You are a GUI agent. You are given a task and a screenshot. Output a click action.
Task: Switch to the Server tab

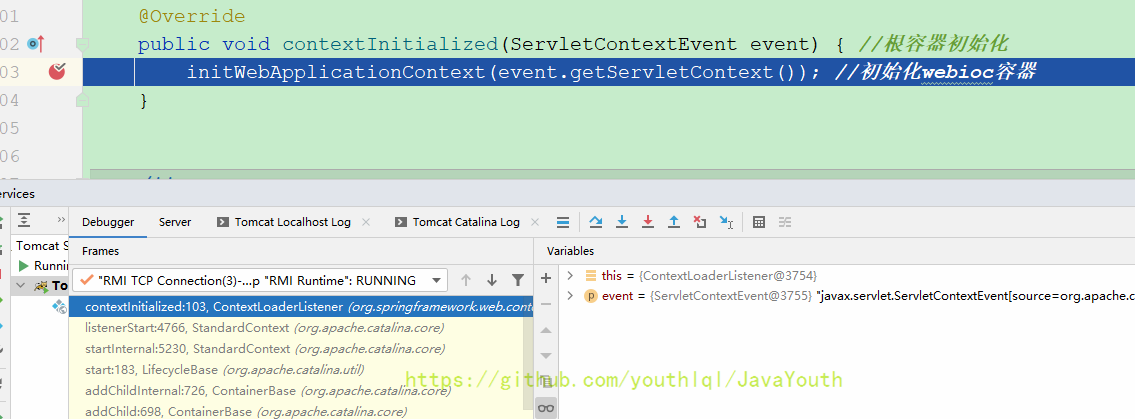(175, 222)
